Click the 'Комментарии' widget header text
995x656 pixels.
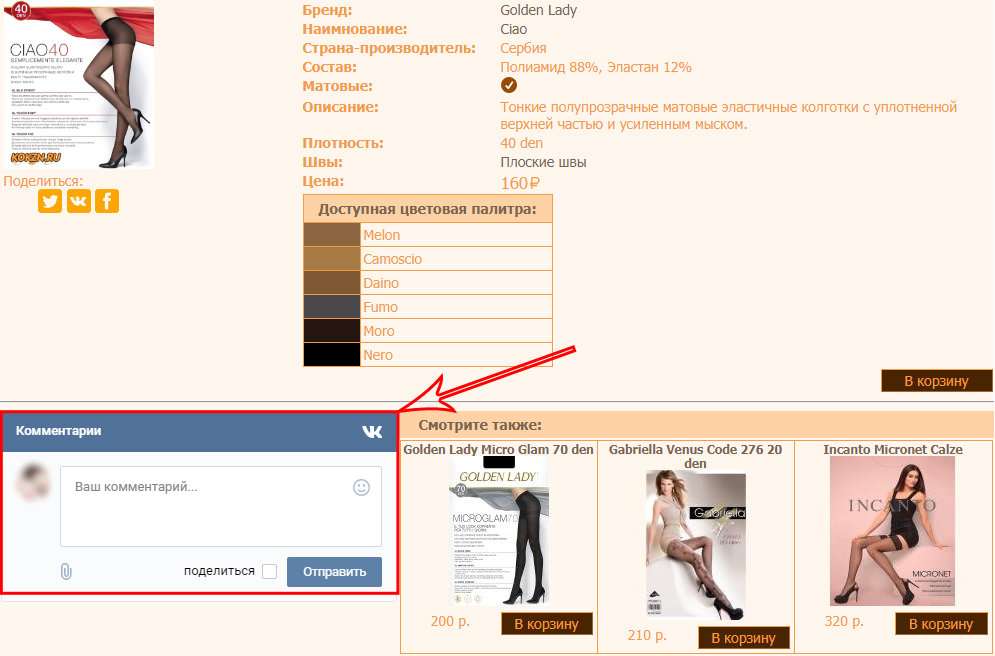tap(58, 431)
